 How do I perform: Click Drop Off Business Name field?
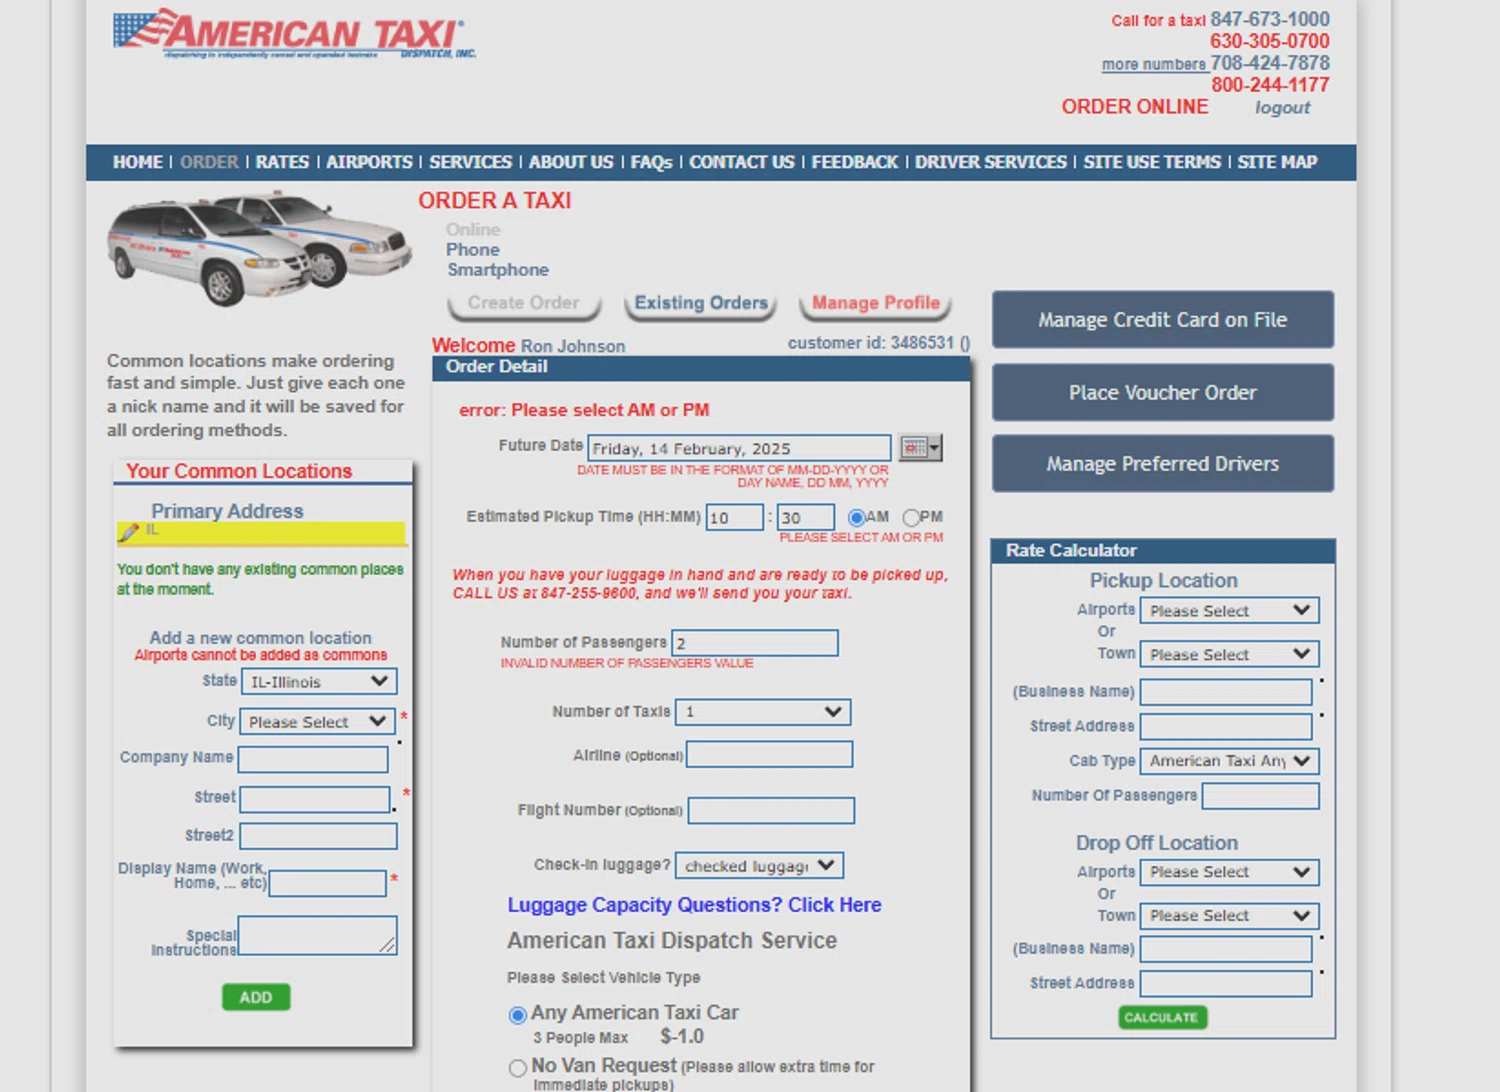(1227, 949)
